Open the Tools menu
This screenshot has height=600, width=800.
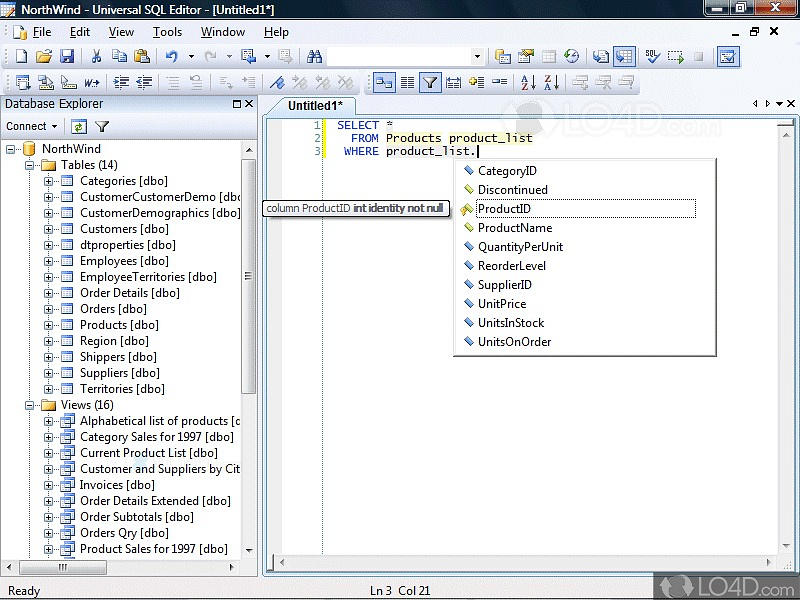(x=167, y=32)
